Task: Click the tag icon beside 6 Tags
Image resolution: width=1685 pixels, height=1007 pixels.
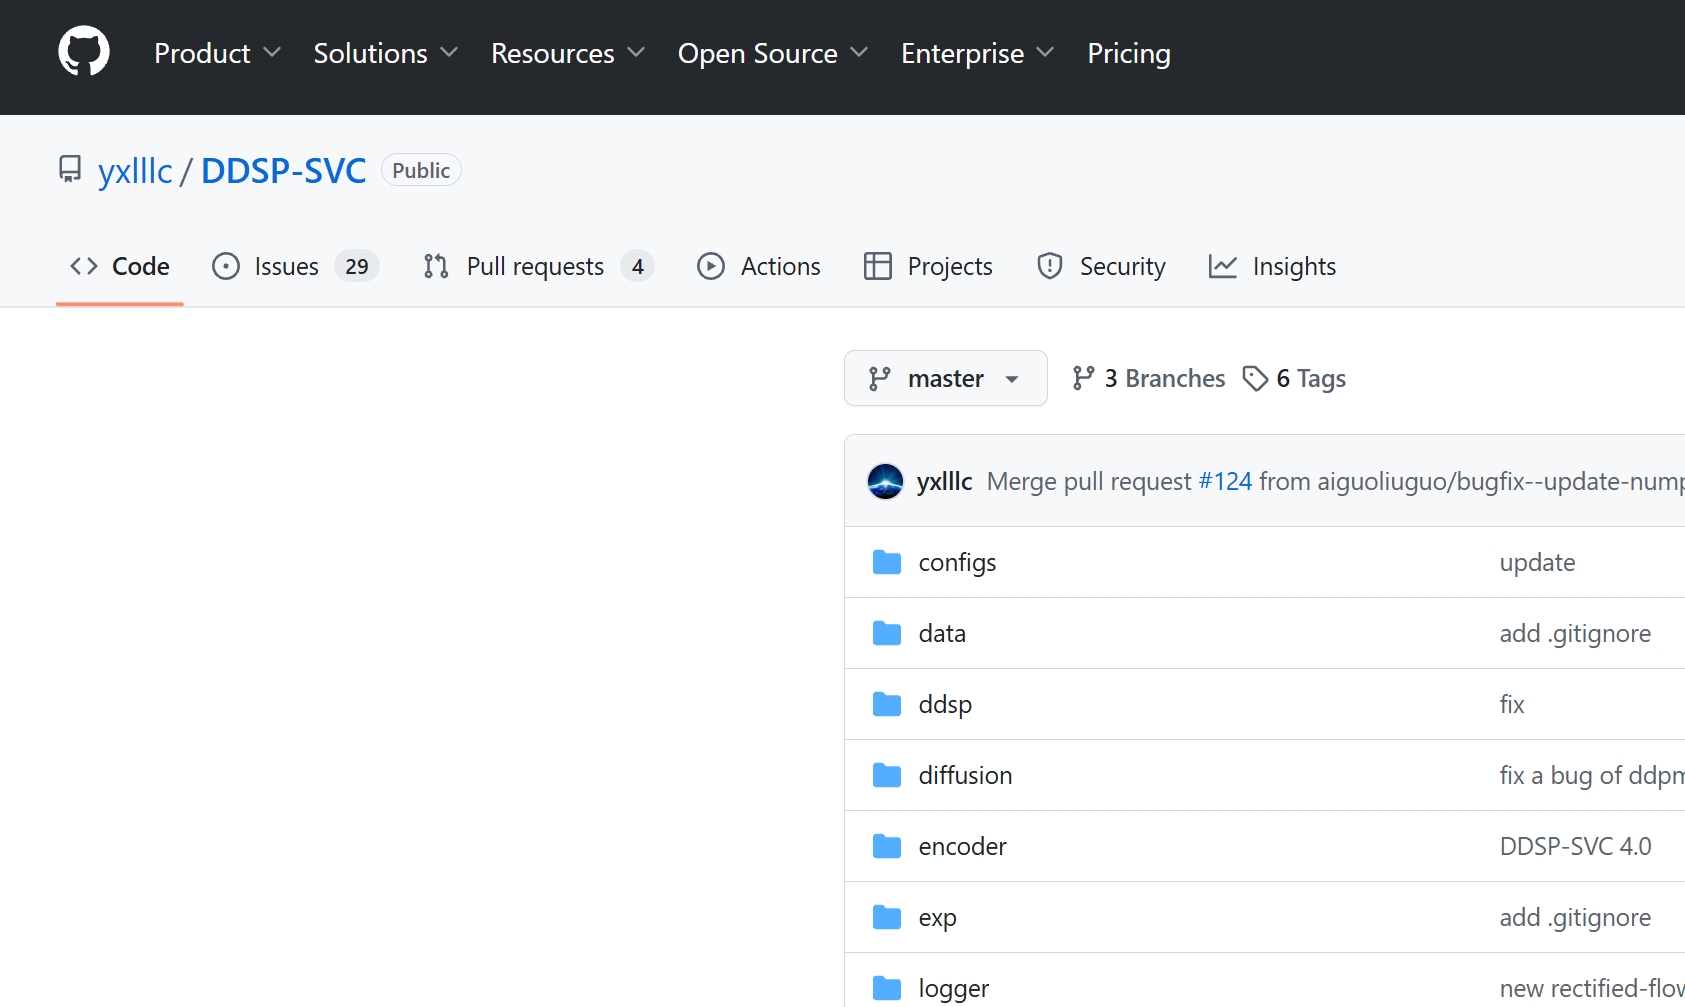Action: [x=1255, y=379]
